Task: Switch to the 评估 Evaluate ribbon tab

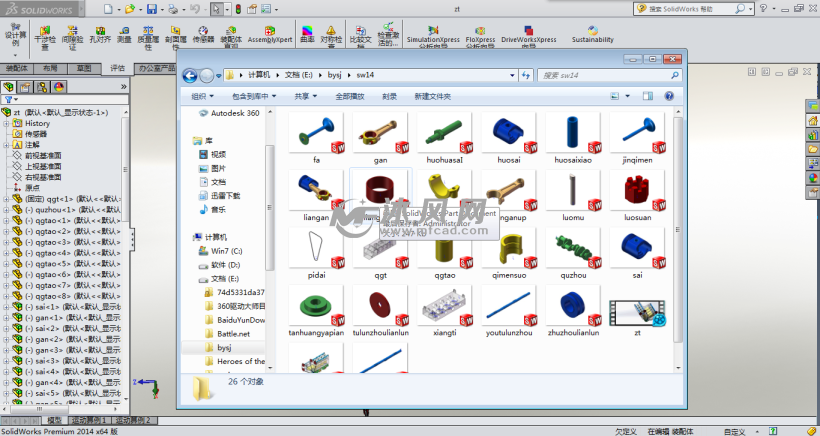Action: pyautogui.click(x=117, y=68)
